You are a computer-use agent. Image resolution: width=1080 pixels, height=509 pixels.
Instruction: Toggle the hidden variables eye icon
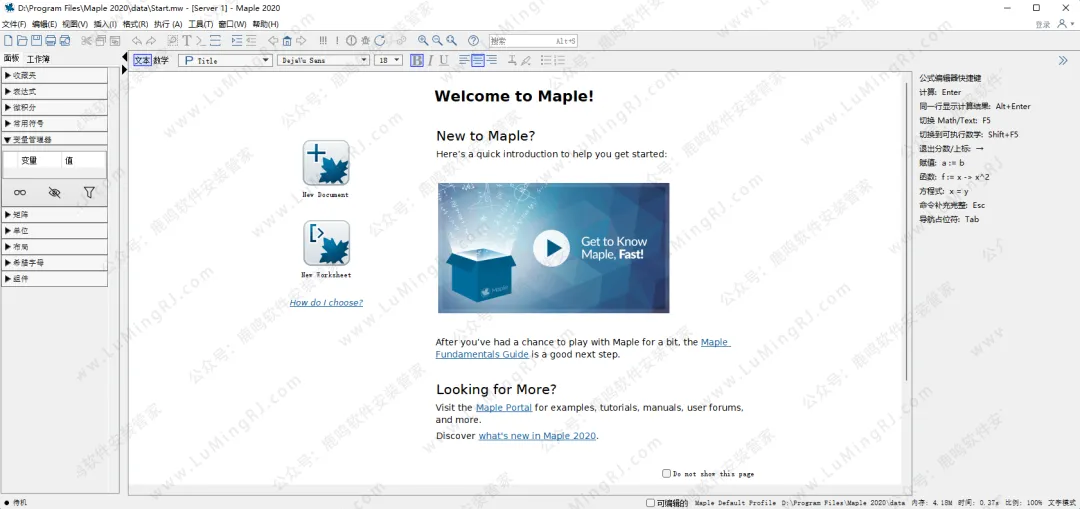(x=54, y=192)
